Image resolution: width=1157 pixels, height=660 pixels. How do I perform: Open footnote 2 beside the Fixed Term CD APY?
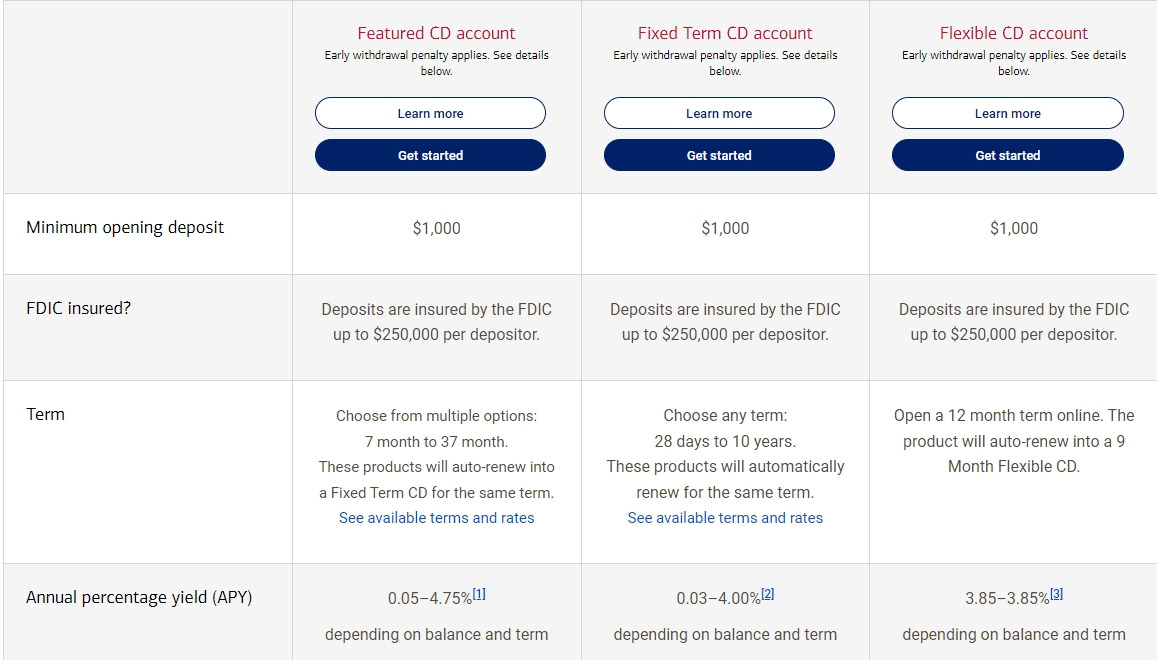tap(768, 594)
